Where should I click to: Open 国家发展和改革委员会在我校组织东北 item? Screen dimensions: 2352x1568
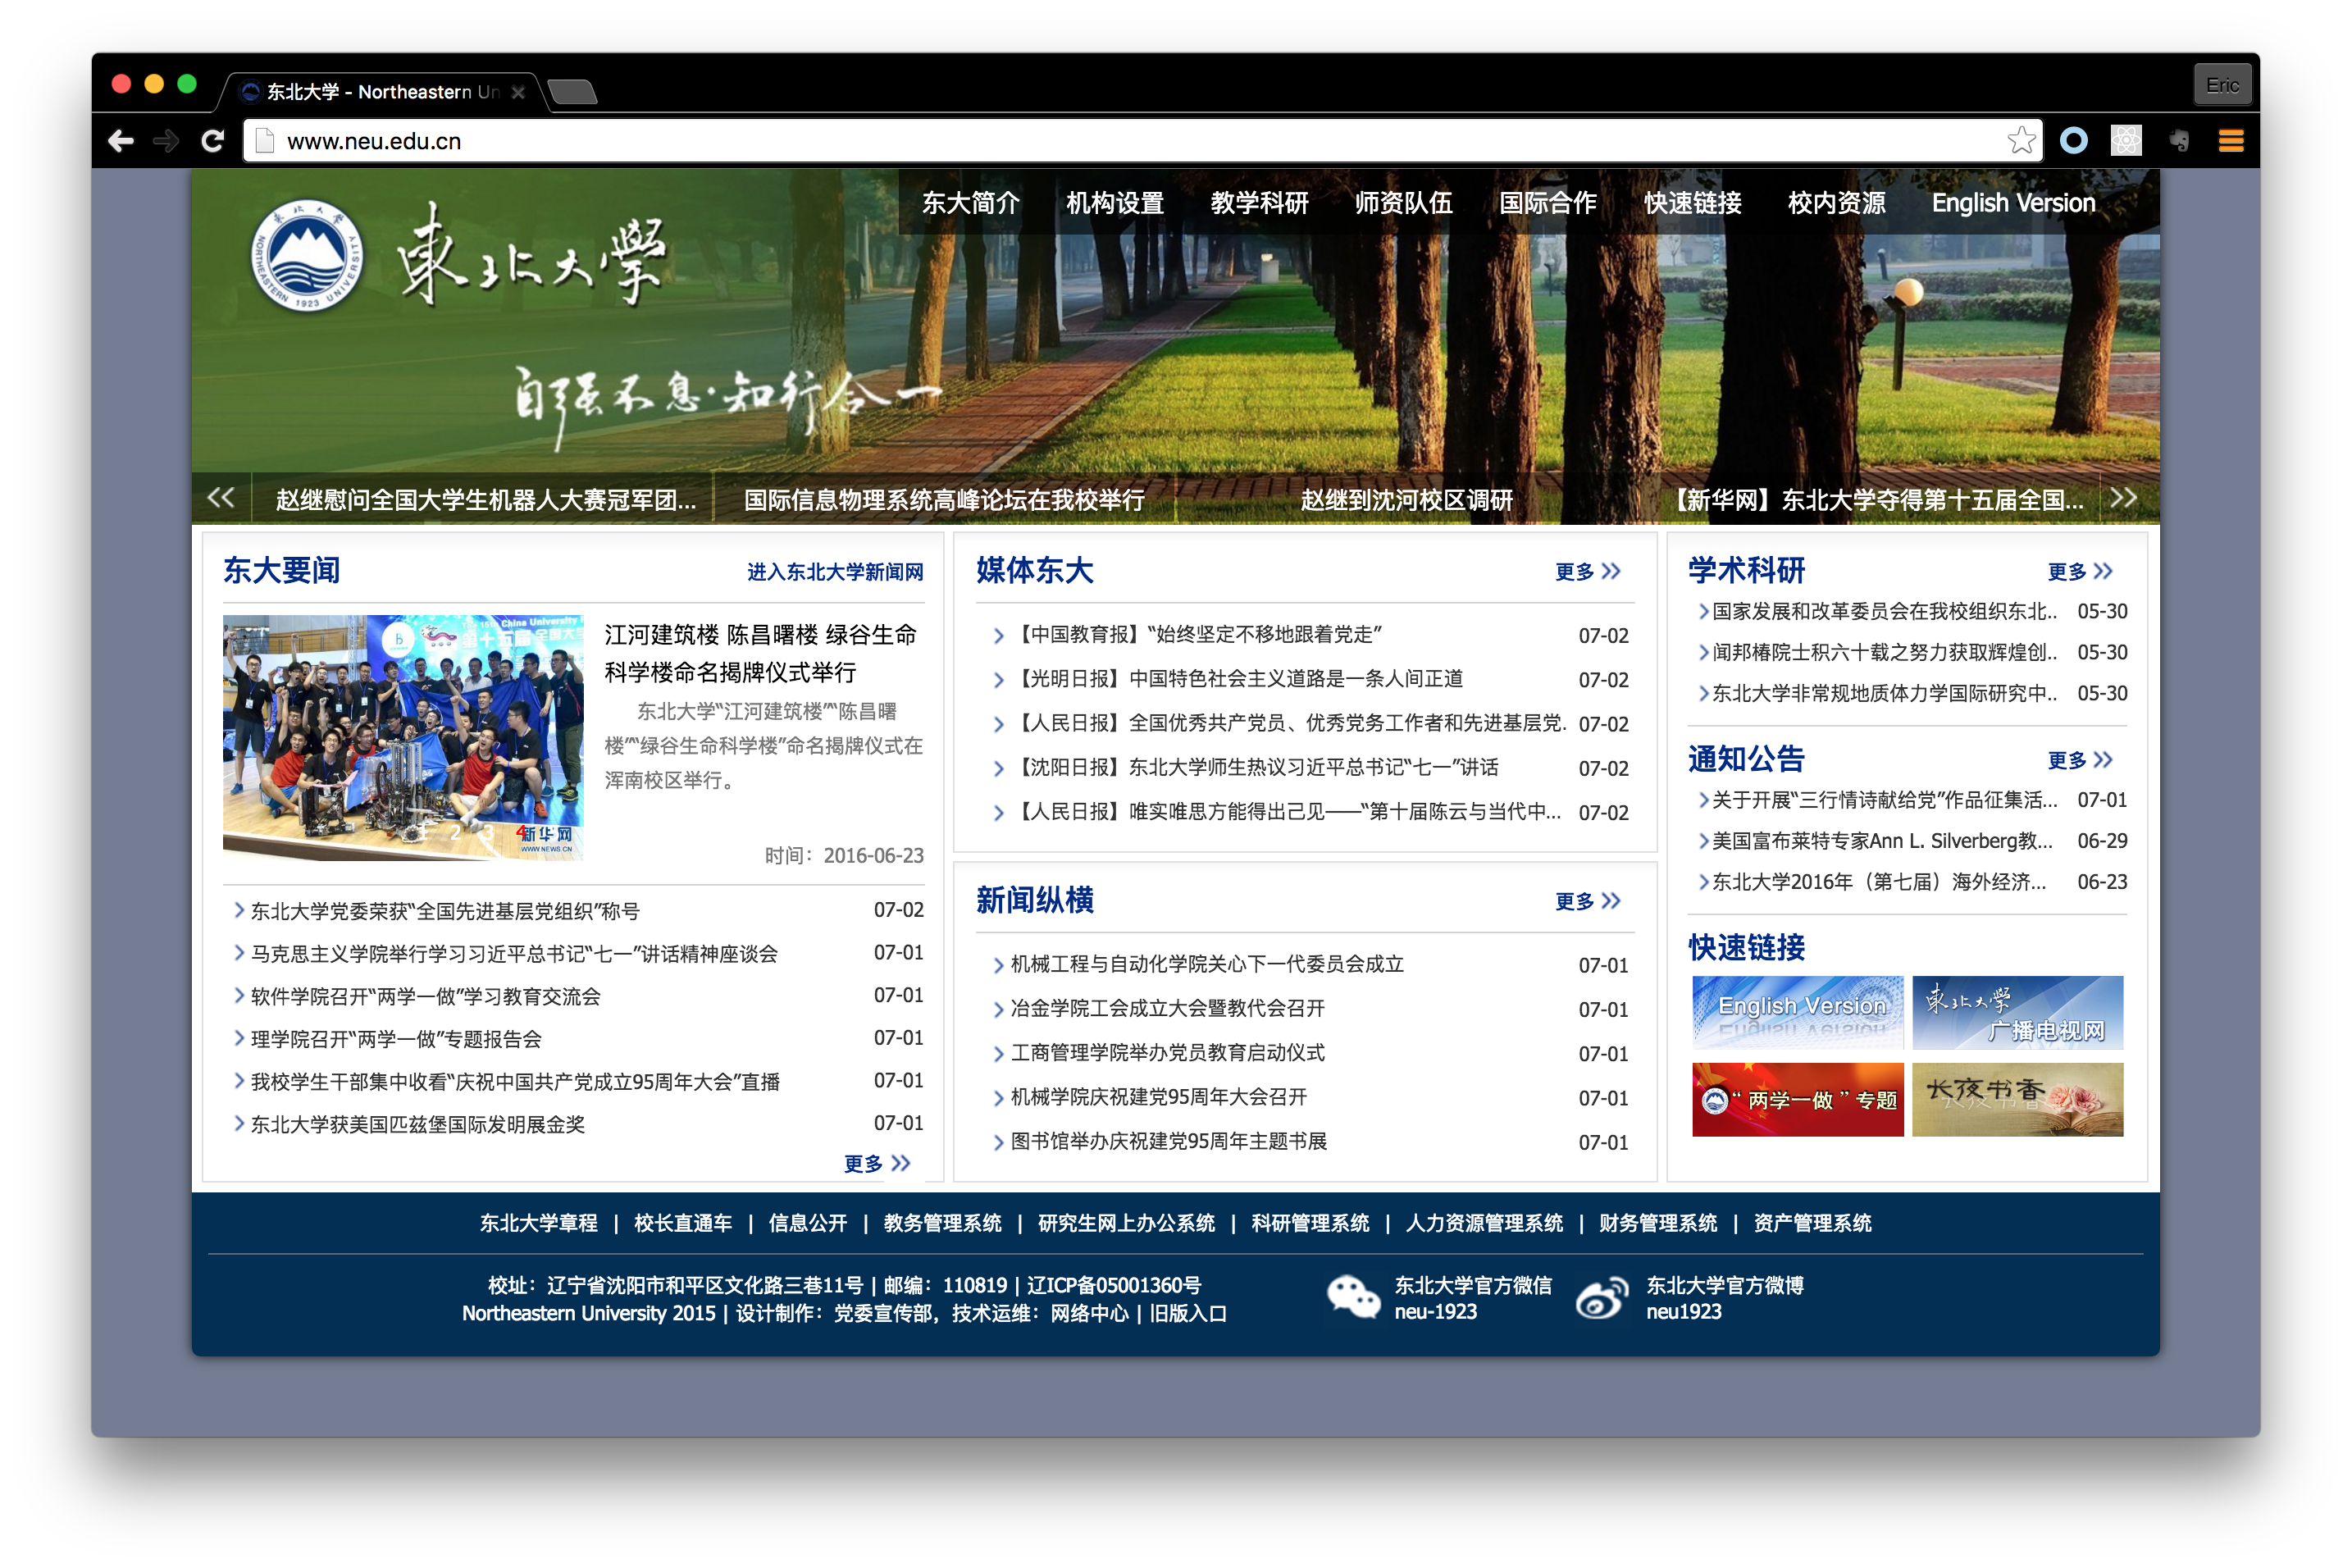click(x=1884, y=611)
